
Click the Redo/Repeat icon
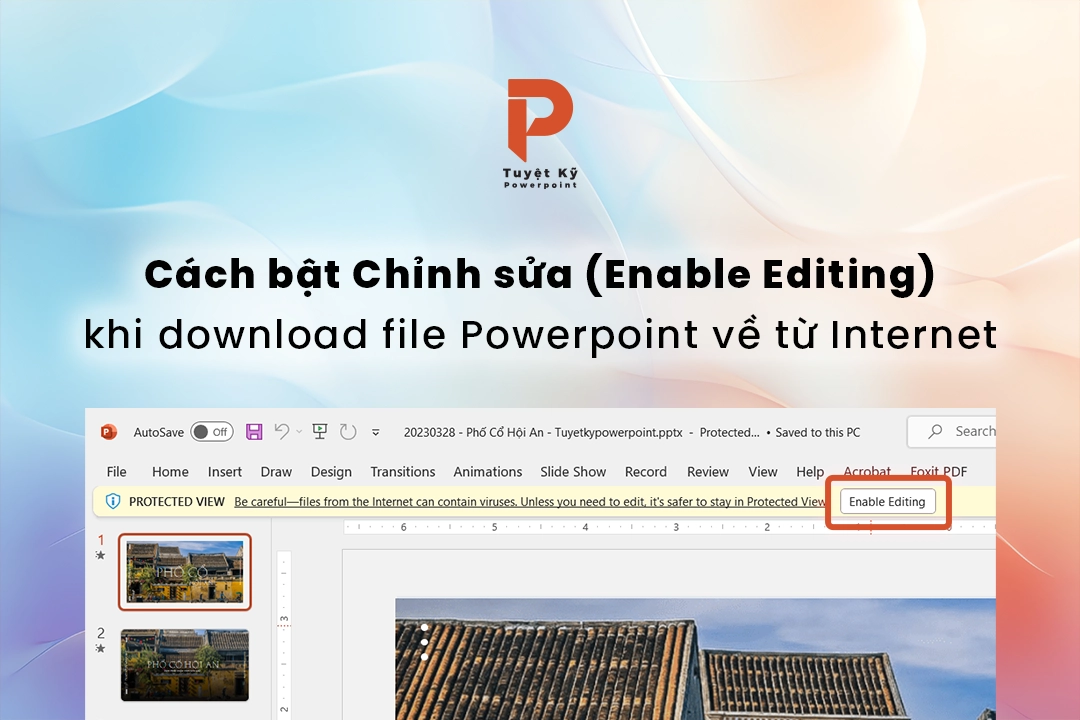click(348, 432)
